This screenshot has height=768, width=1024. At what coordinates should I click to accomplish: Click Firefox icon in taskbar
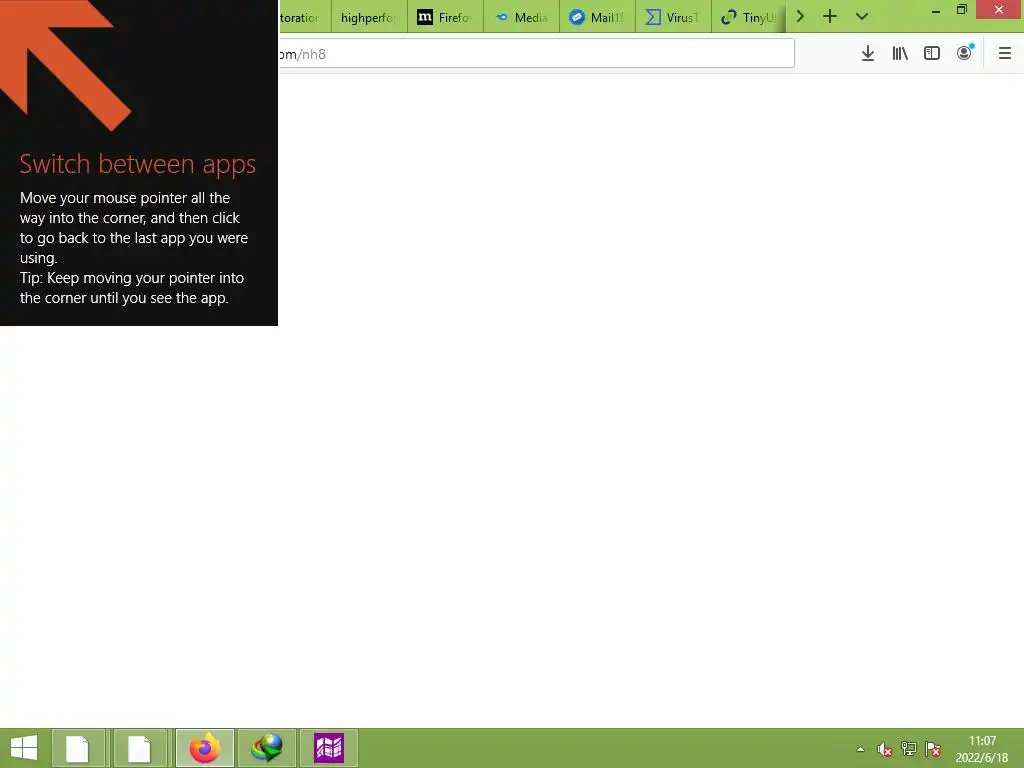coord(204,748)
